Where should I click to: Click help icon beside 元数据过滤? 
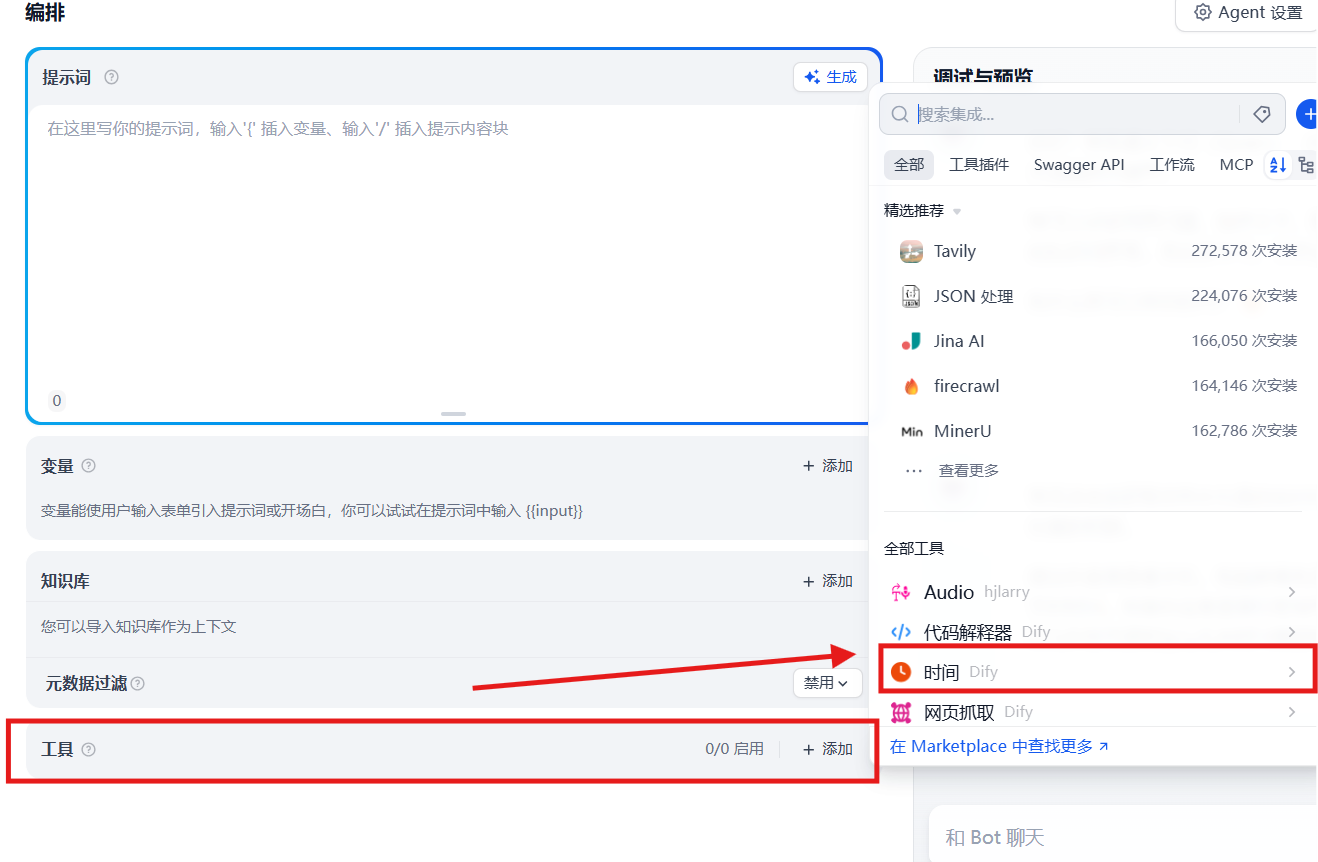coord(138,684)
